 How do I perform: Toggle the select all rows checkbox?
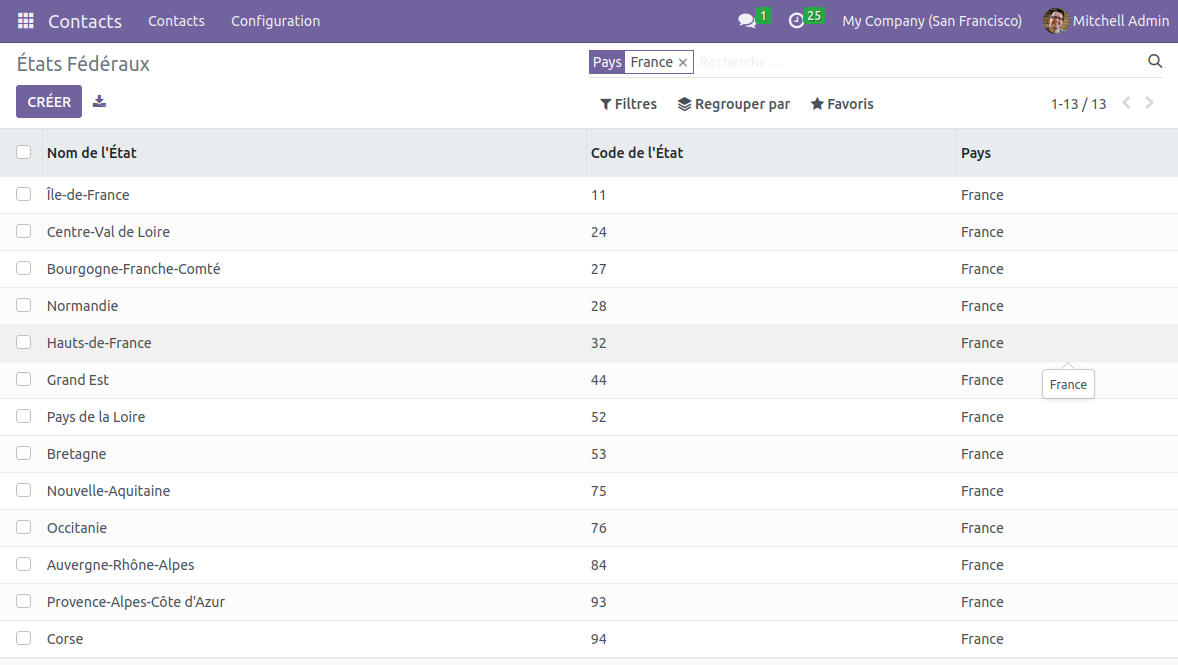pos(24,153)
